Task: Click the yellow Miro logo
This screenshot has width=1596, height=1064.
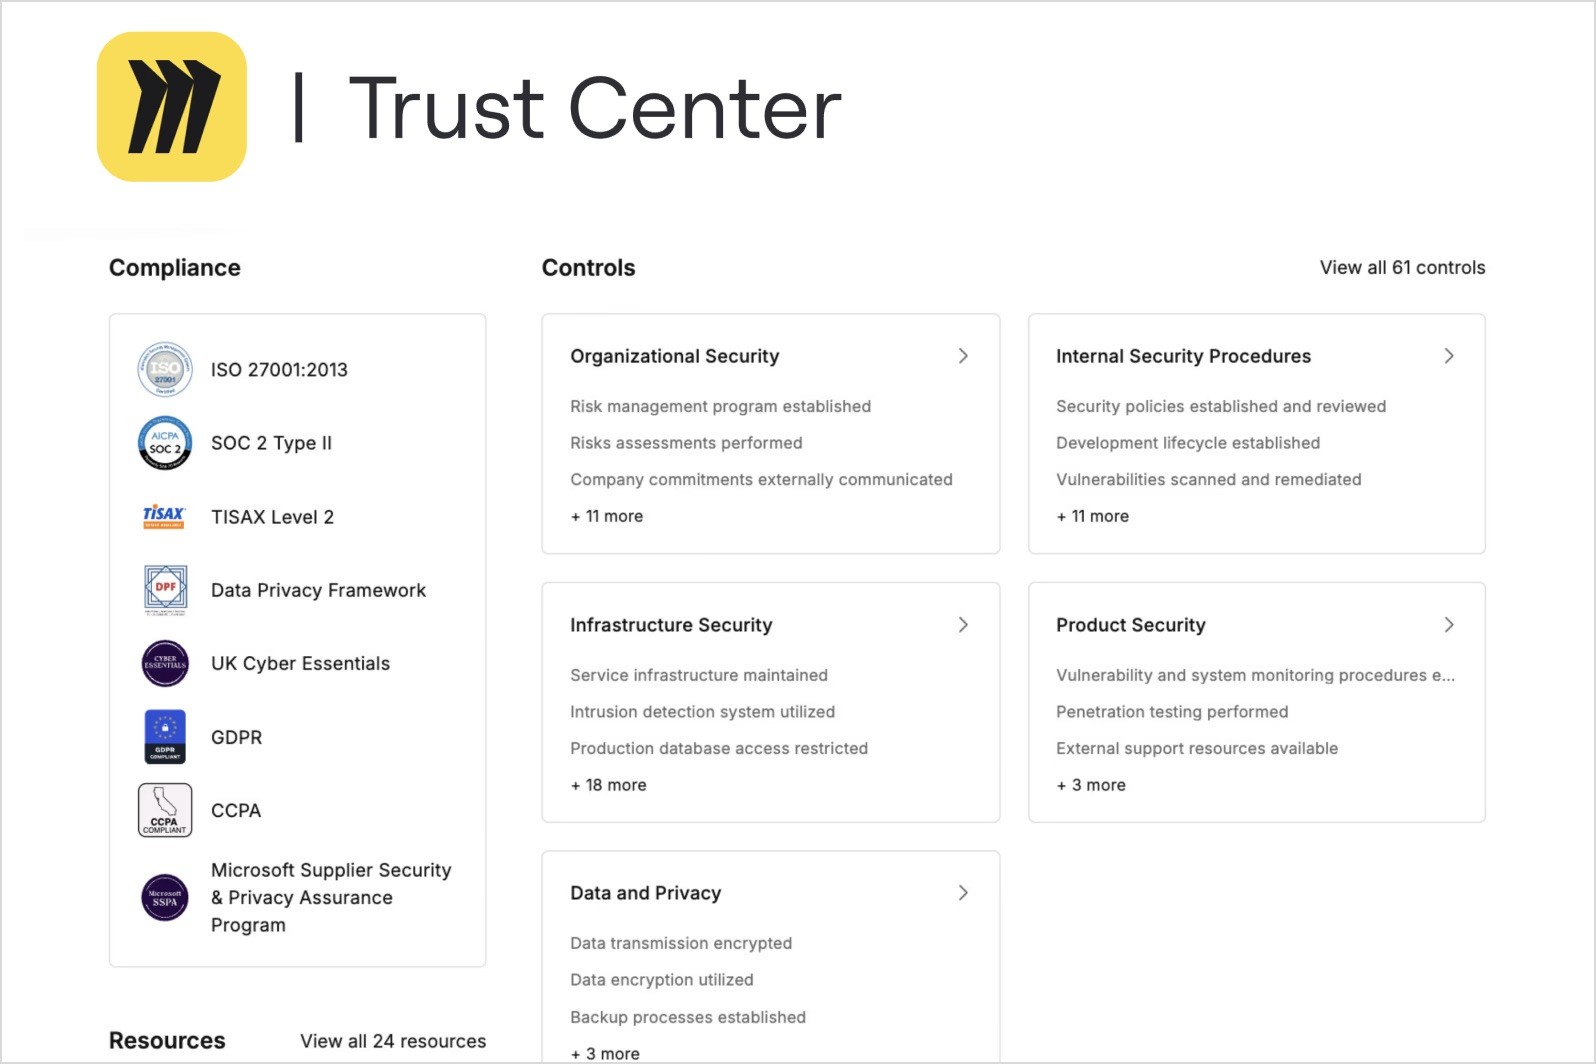Action: point(172,107)
